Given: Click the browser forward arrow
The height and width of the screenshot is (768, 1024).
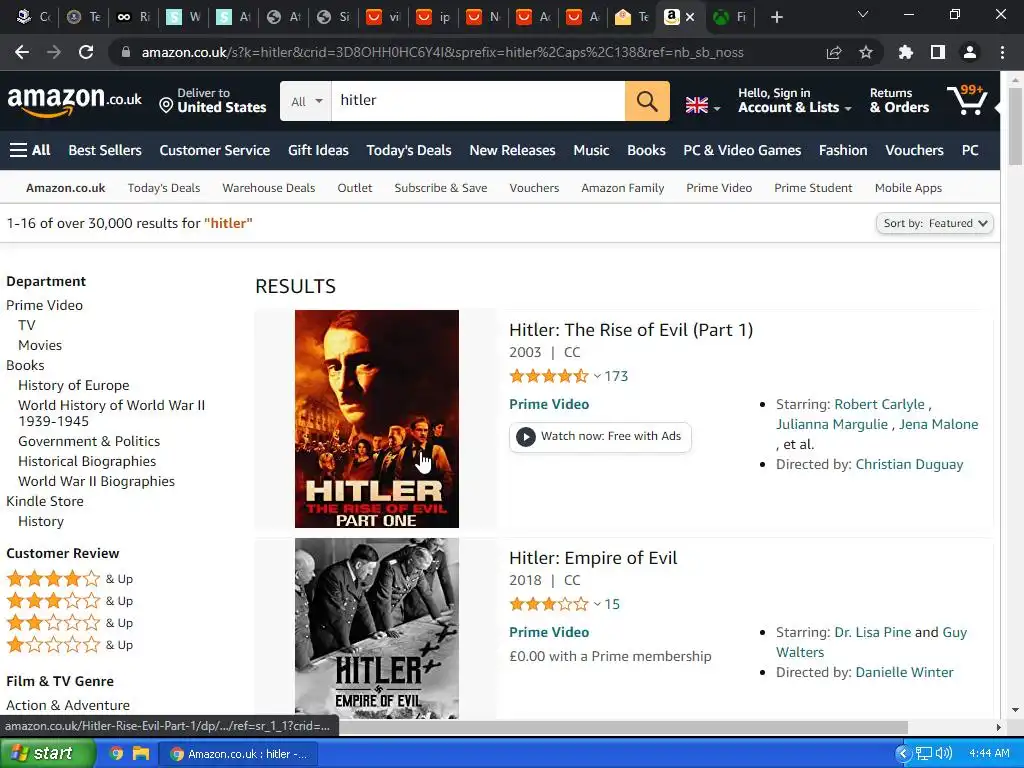Looking at the screenshot, I should pyautogui.click(x=54, y=52).
